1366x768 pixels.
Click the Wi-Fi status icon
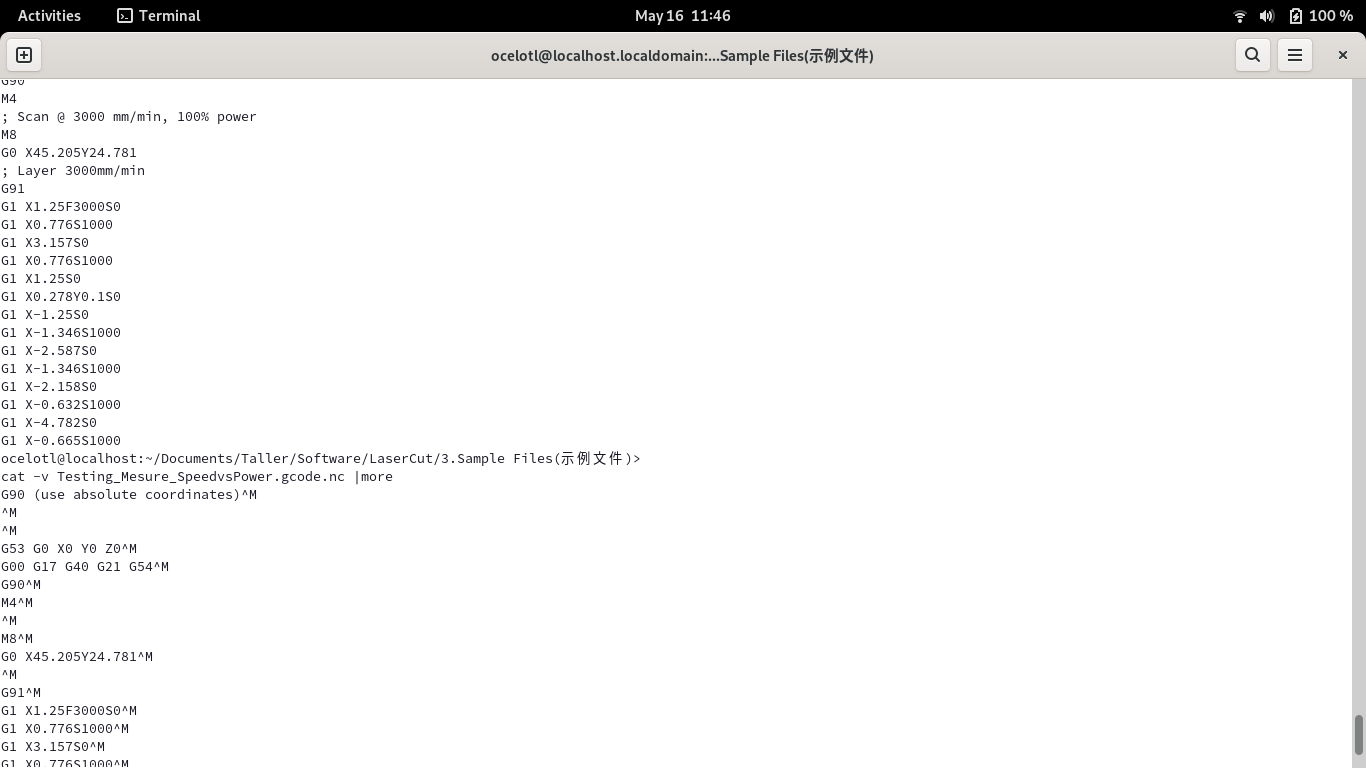coord(1240,16)
